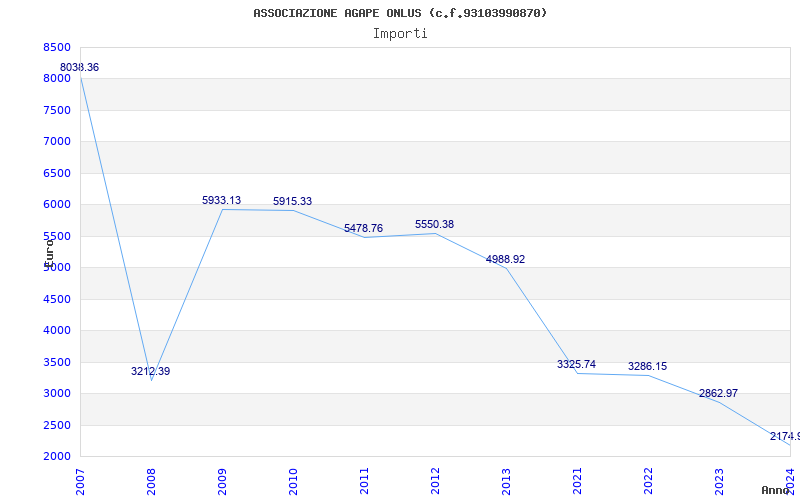Select the data label 8038.36
The image size is (800, 500).
tap(80, 67)
